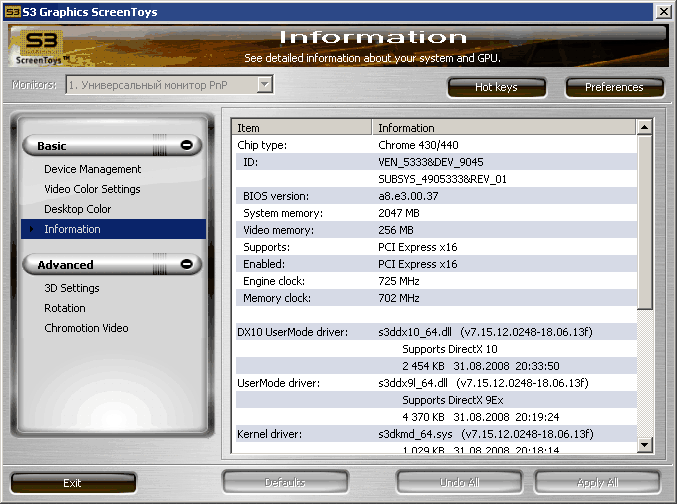The width and height of the screenshot is (677, 504).
Task: Open Device Management page
Action: 92,169
